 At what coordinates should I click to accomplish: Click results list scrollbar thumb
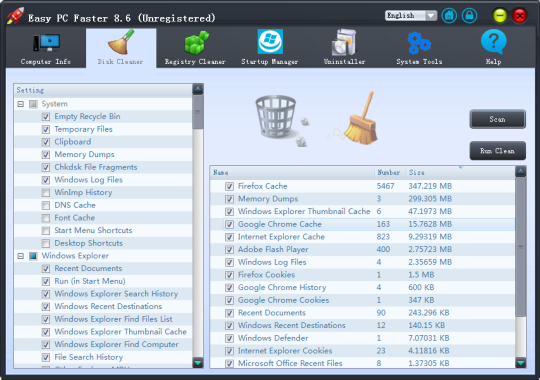pos(521,246)
